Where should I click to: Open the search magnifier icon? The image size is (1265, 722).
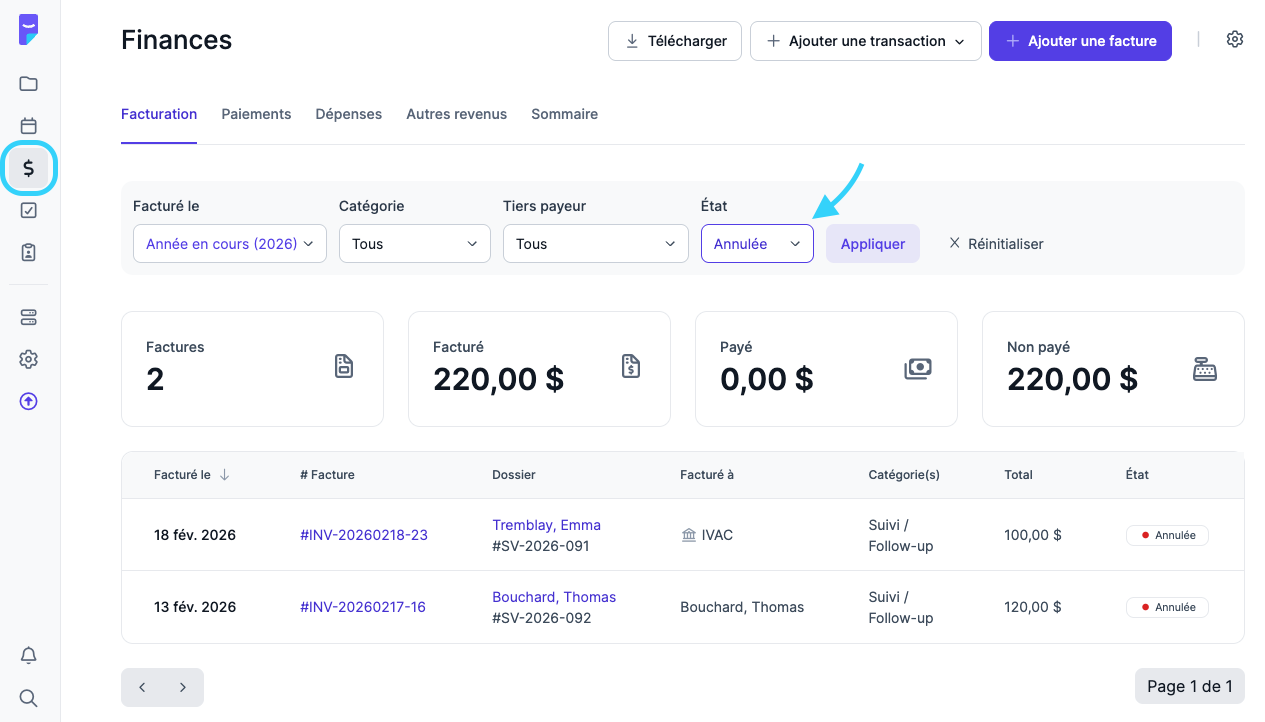click(x=29, y=698)
